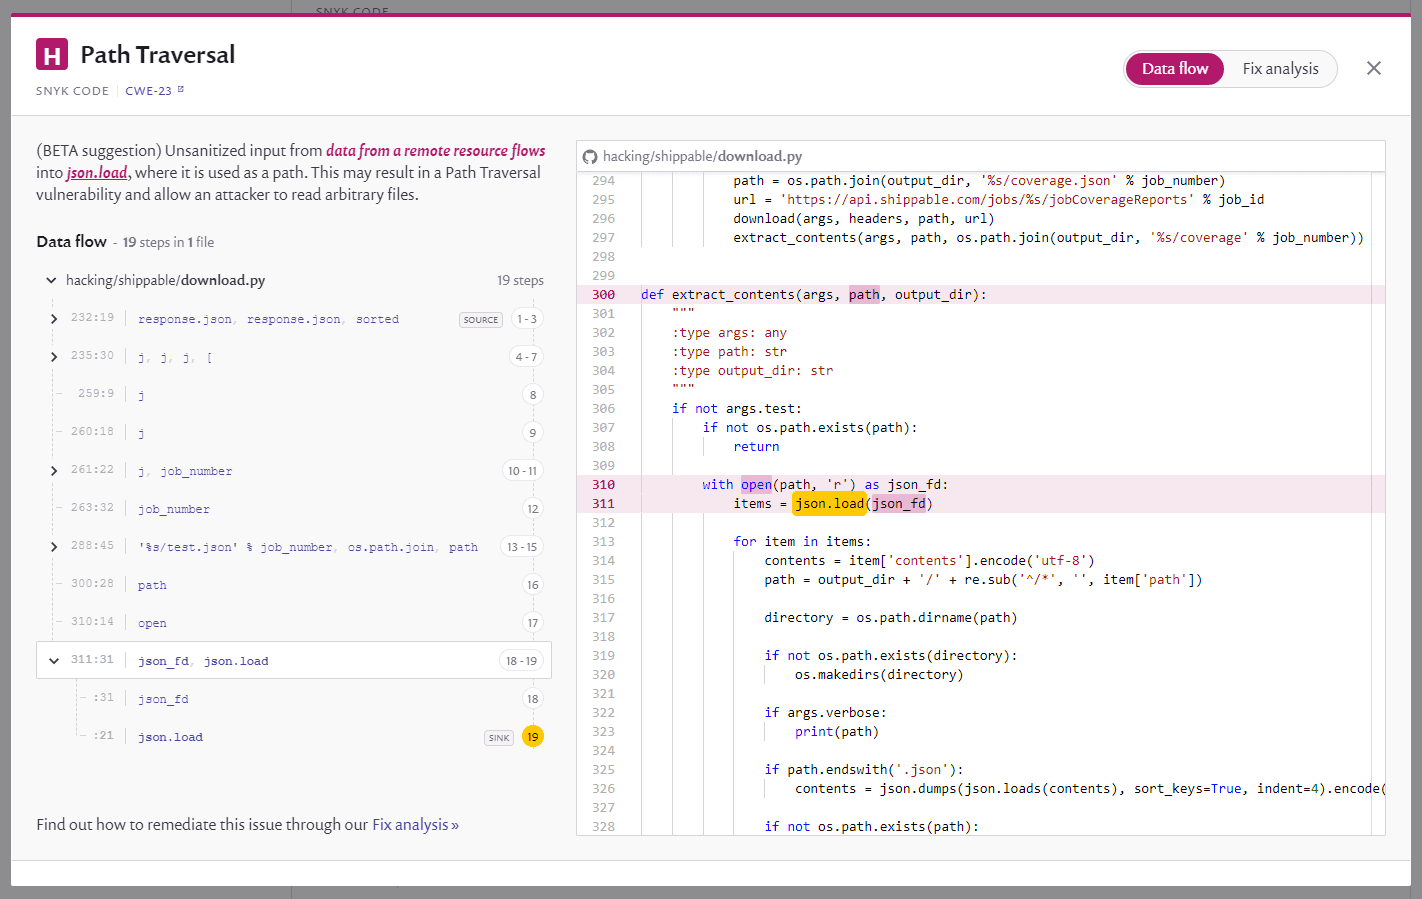Click the GitHub icon beside download.py path
The width and height of the screenshot is (1422, 899).
point(590,157)
